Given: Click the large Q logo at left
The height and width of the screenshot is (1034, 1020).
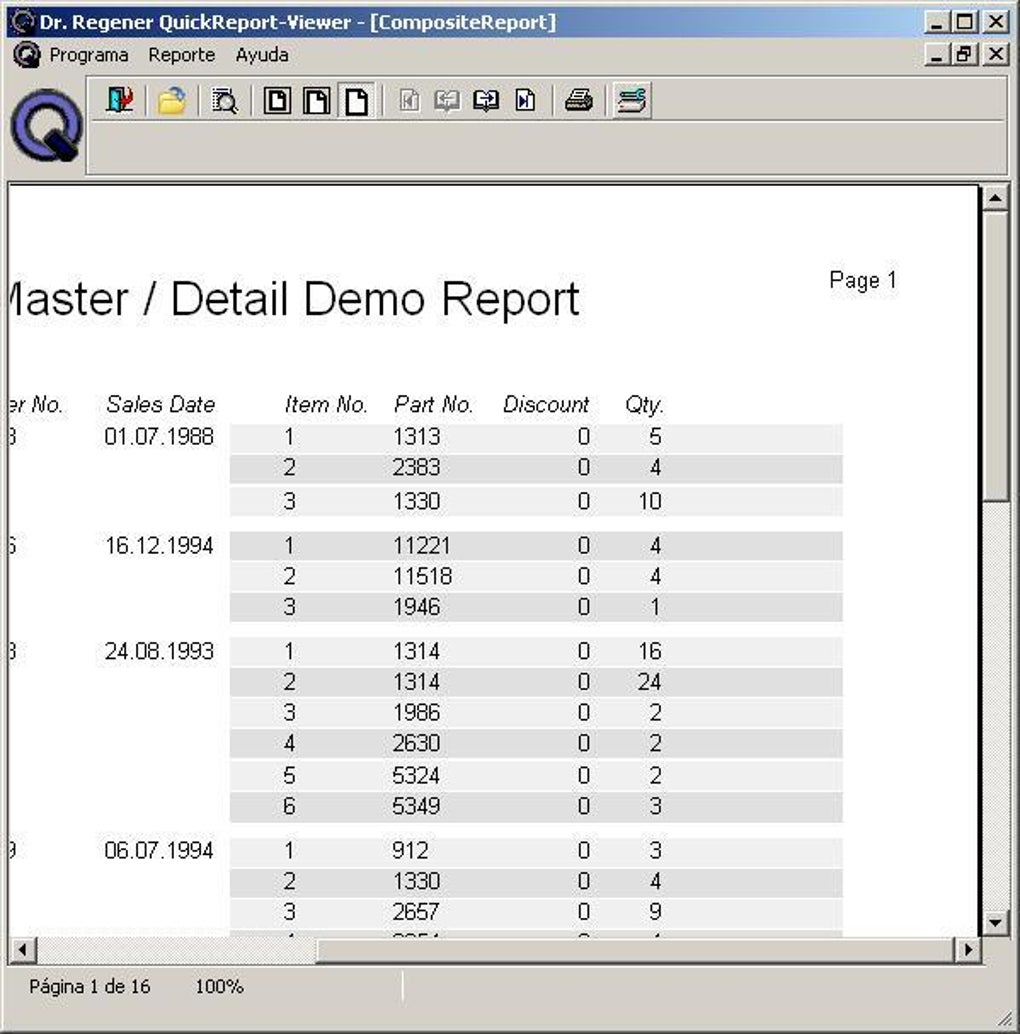Looking at the screenshot, I should 47,125.
